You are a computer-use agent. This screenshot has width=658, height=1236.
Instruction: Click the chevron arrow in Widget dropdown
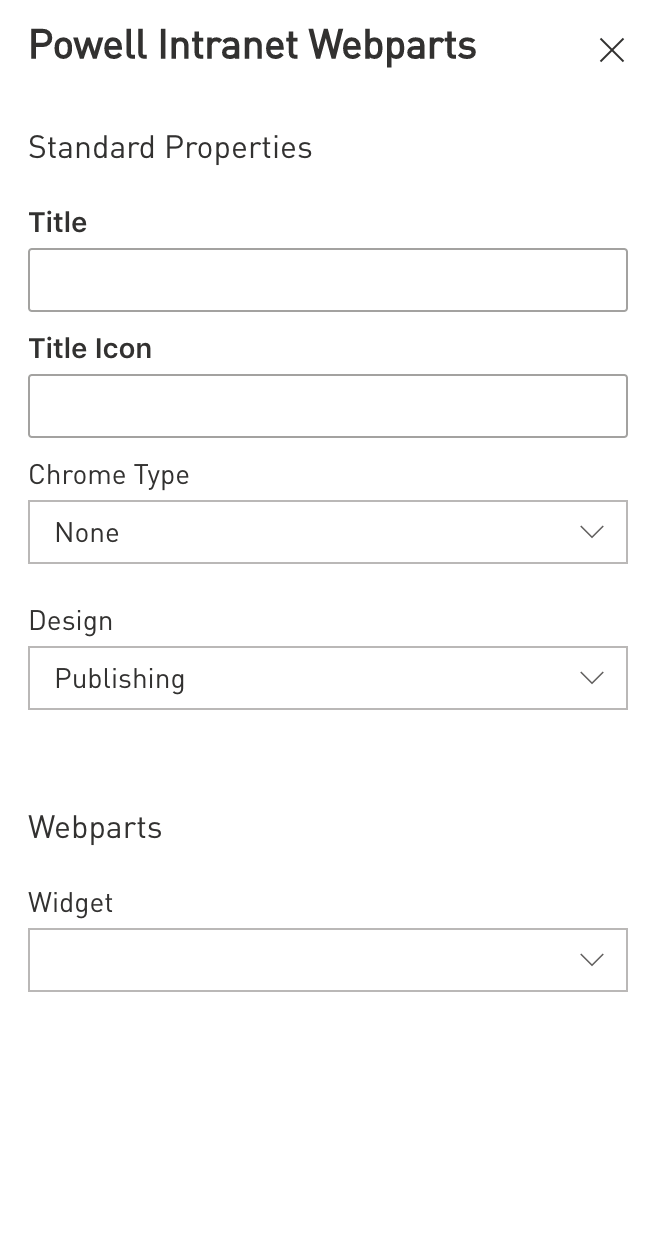[592, 960]
